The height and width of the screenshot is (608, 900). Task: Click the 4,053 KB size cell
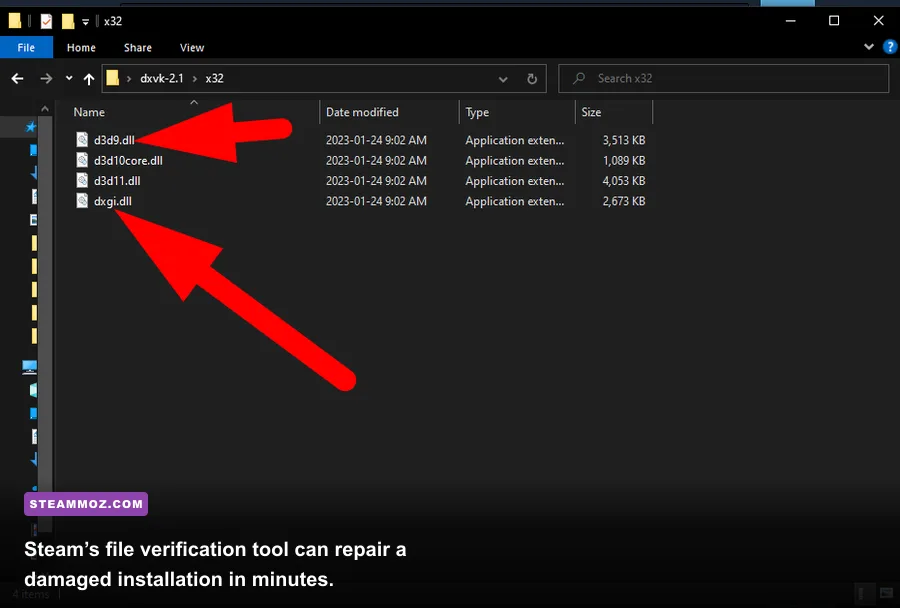click(x=624, y=181)
